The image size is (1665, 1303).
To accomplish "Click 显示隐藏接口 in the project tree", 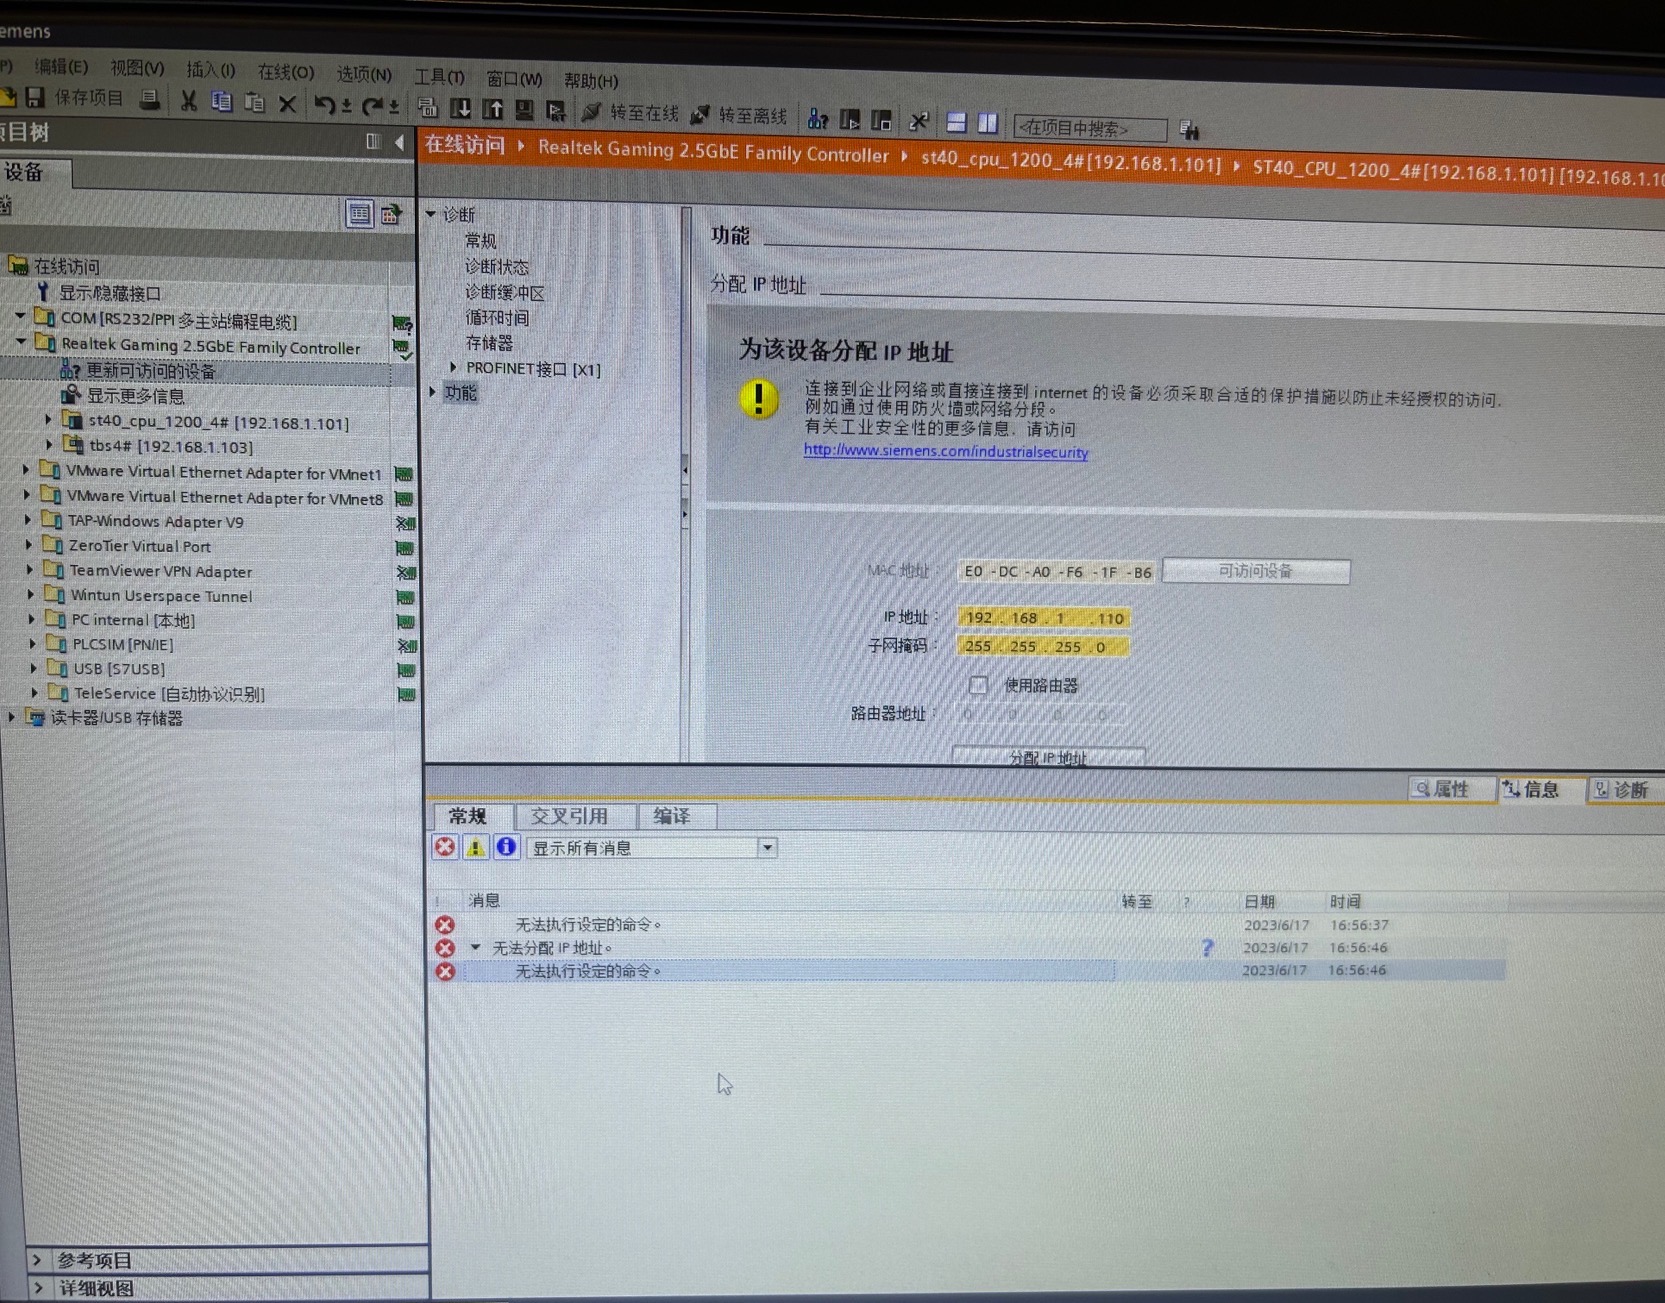I will click(x=110, y=293).
